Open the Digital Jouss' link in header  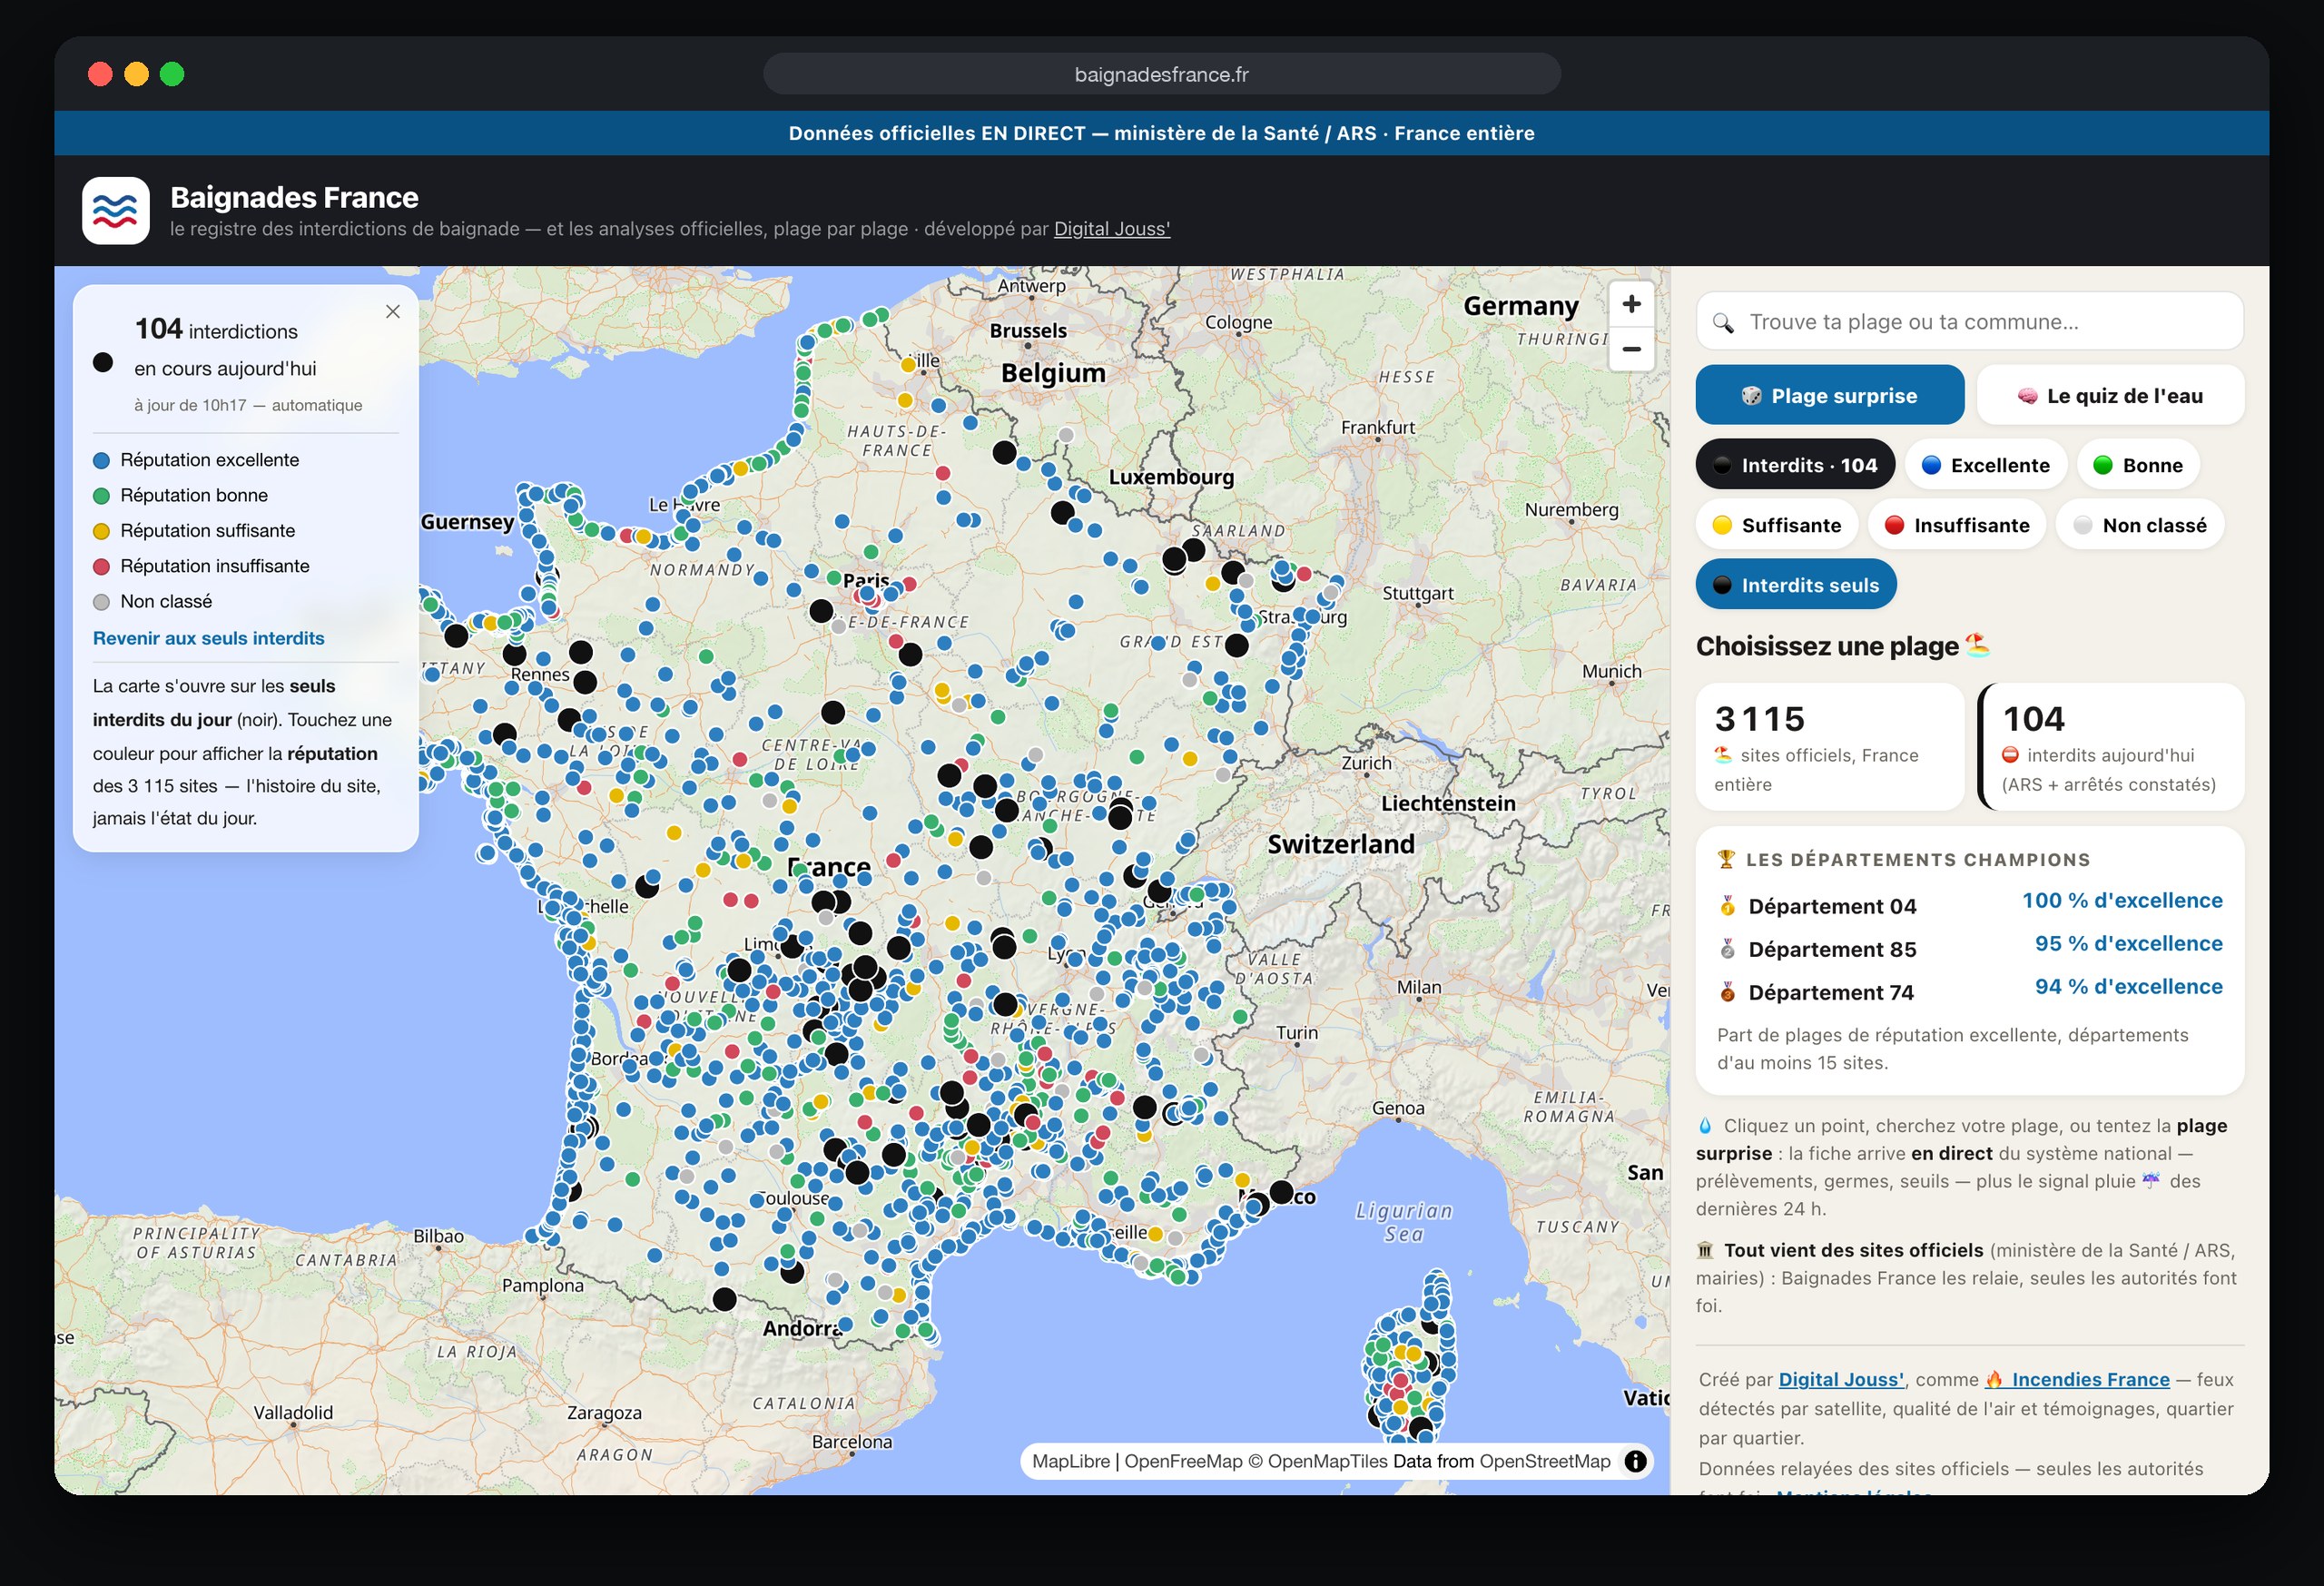[1112, 229]
